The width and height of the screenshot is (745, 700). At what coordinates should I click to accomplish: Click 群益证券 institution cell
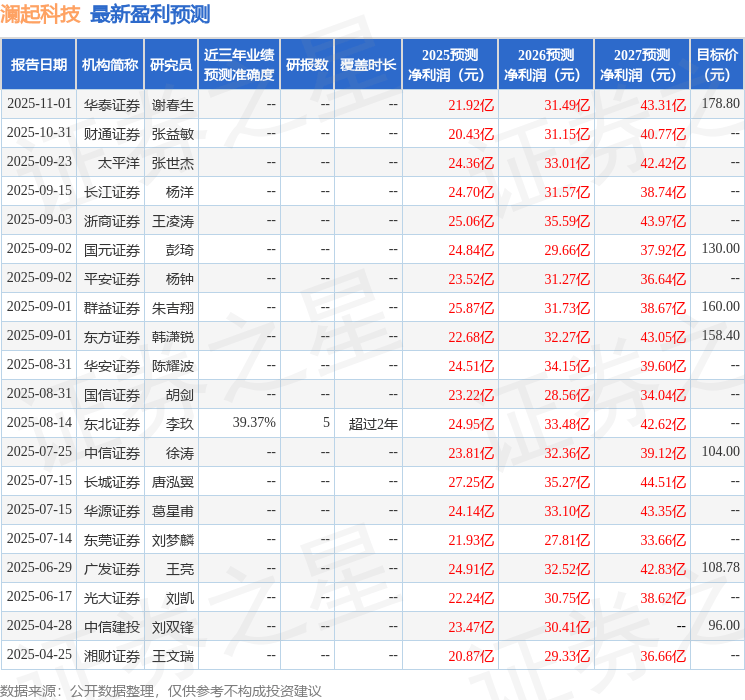pos(112,308)
